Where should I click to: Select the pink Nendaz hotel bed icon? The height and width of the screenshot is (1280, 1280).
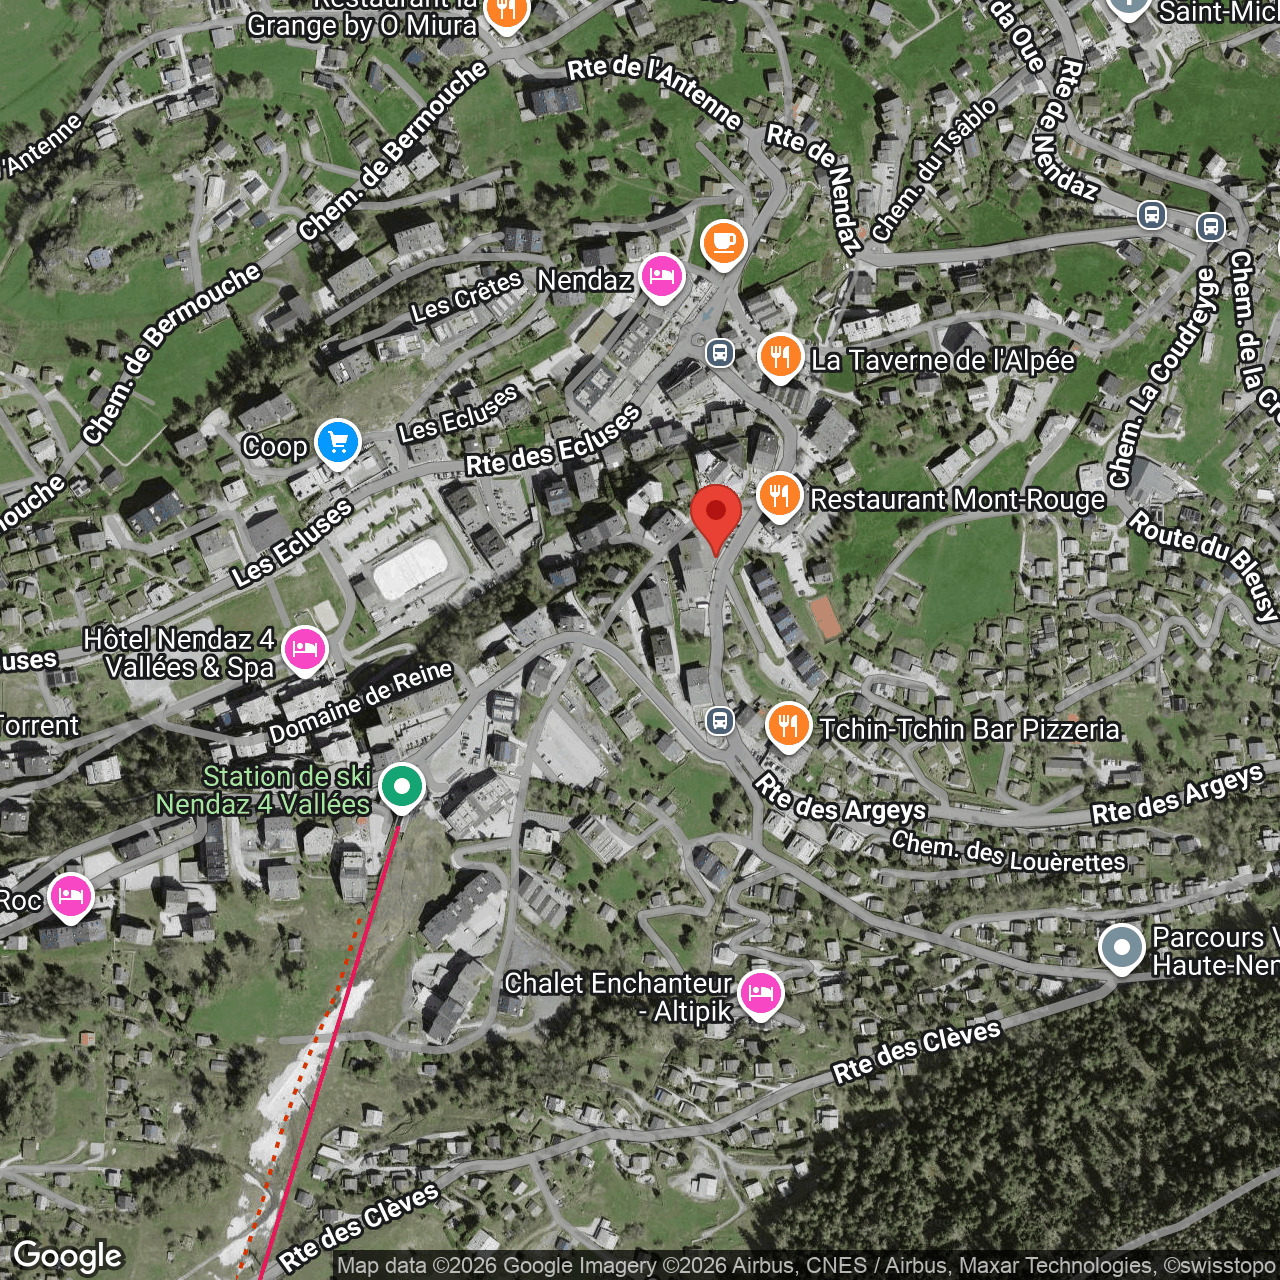pos(661,277)
